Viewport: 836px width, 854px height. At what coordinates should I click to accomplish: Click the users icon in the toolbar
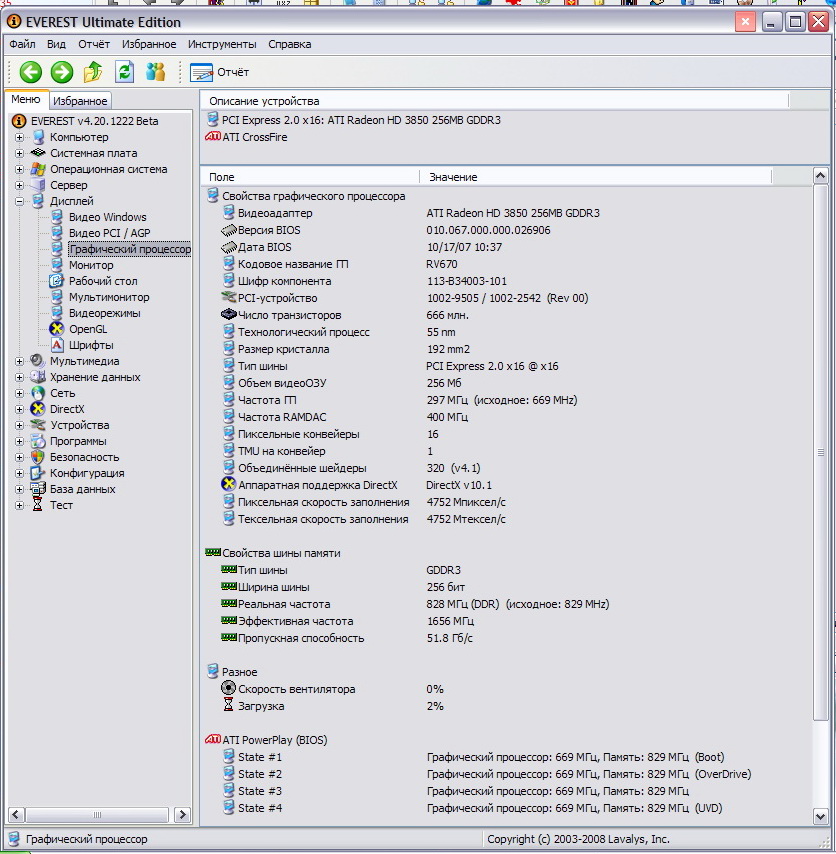coord(155,72)
